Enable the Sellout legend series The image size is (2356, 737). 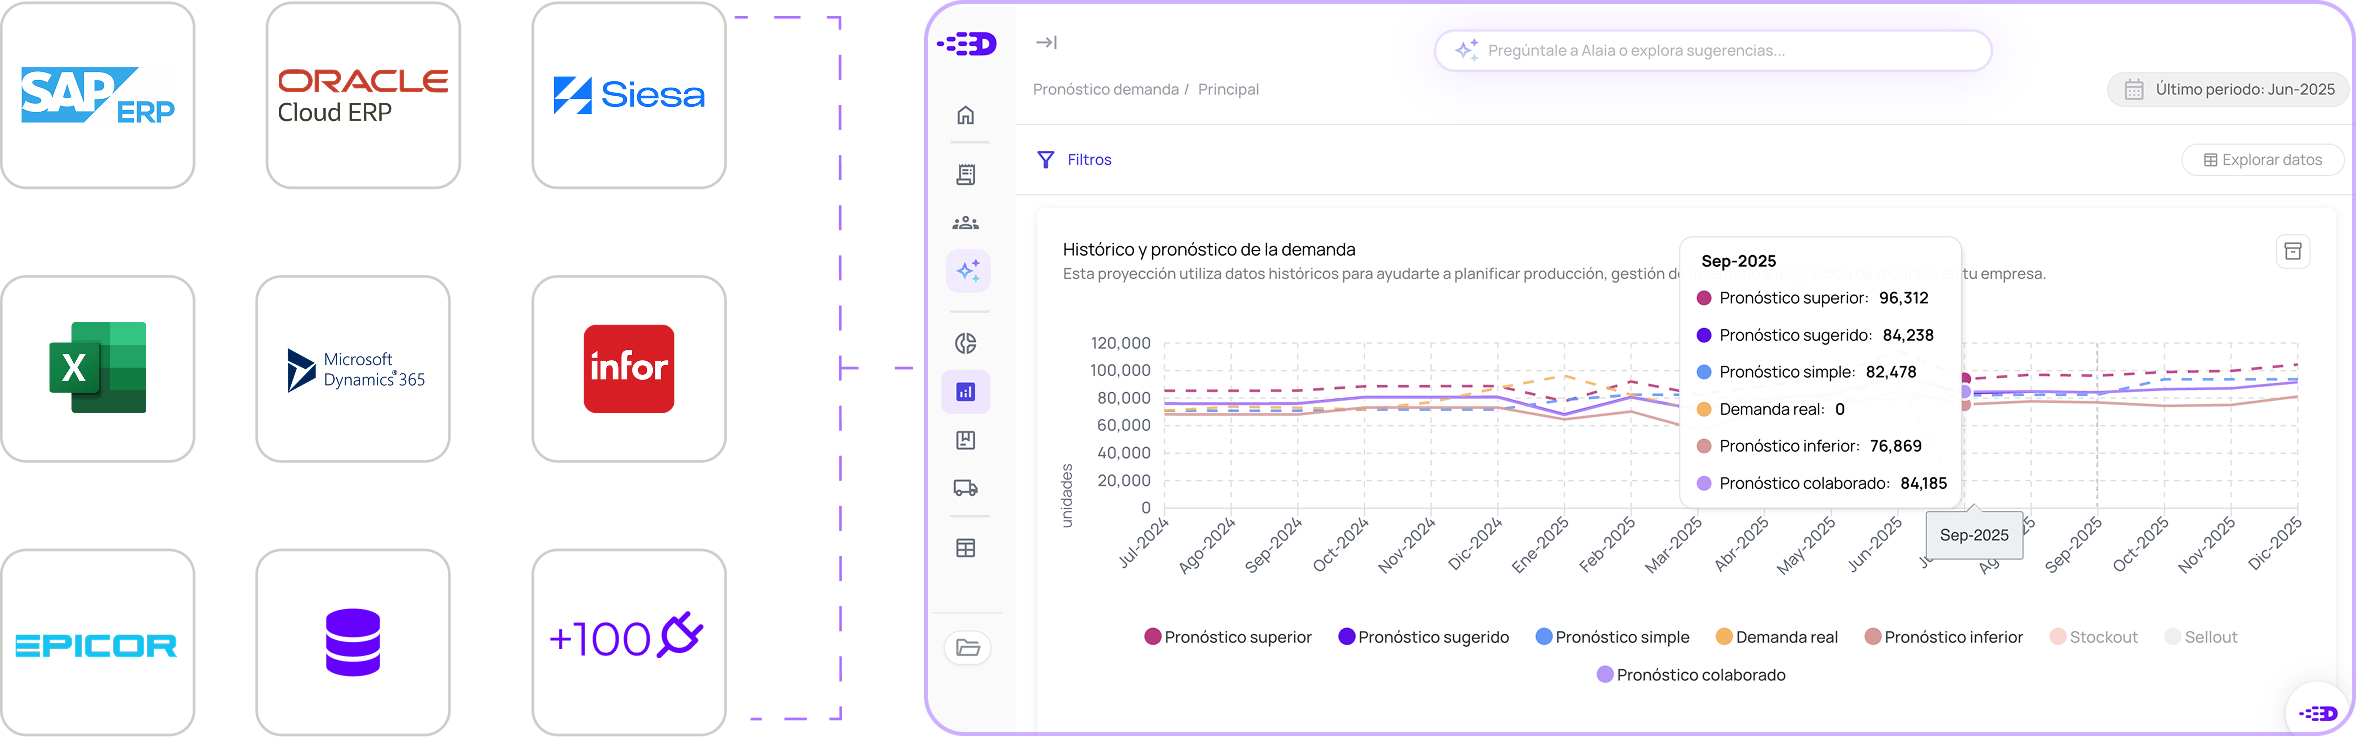point(2201,637)
